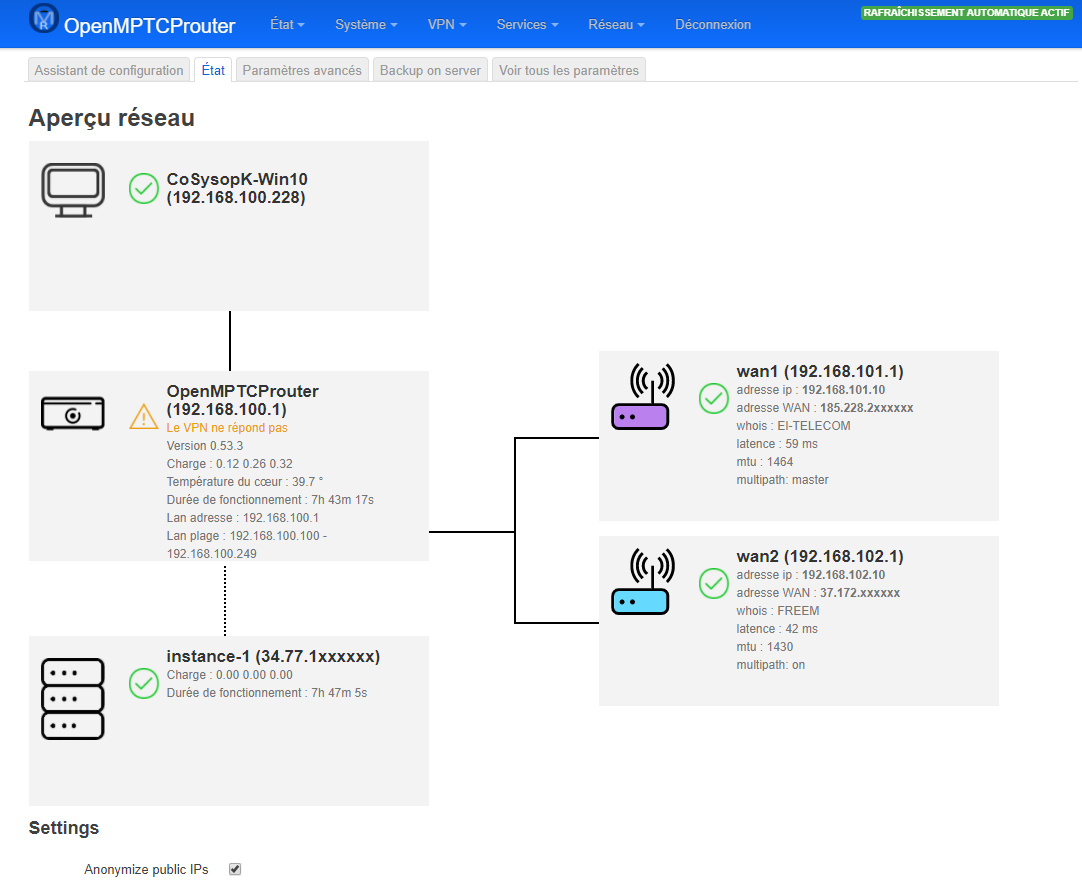Click the green check next to CoSysopK-Win10
1082x894 pixels.
tap(144, 188)
